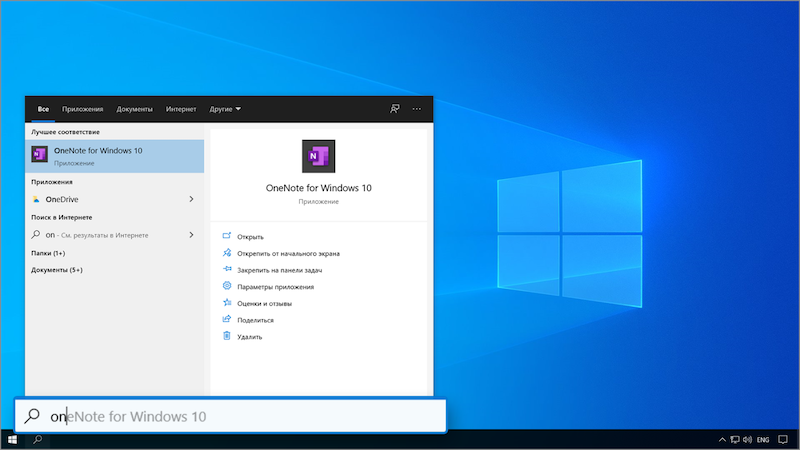This screenshot has width=800, height=450.
Task: Open the OneDrive app result
Action: tap(114, 199)
